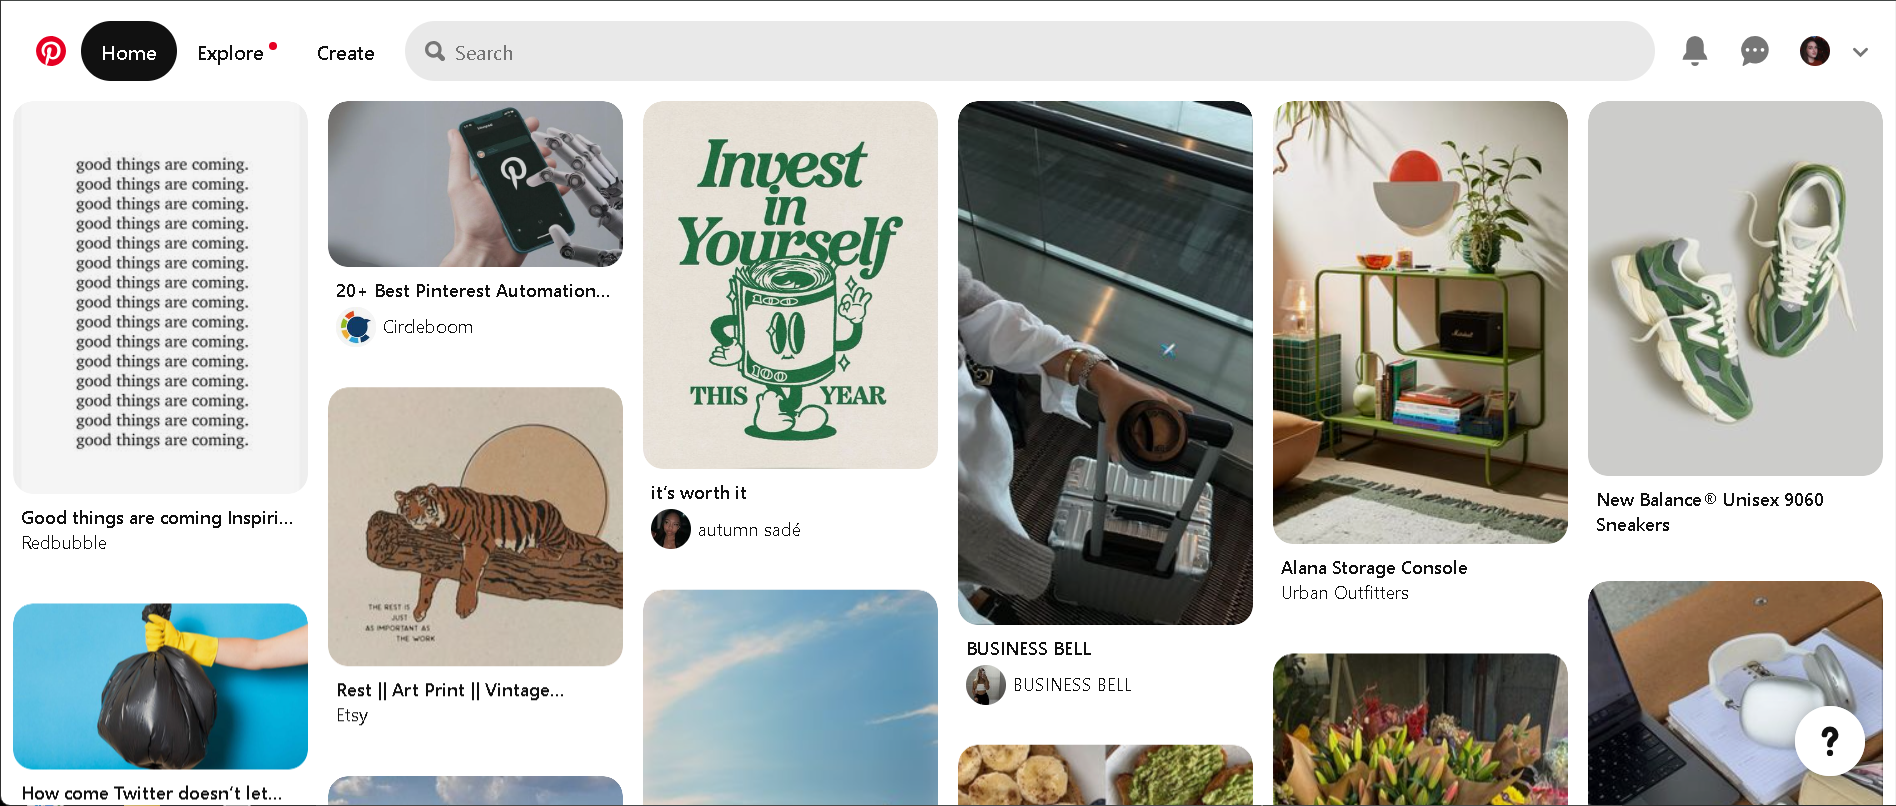Click autumn sadé's profile avatar
The width and height of the screenshot is (1896, 806).
671,529
